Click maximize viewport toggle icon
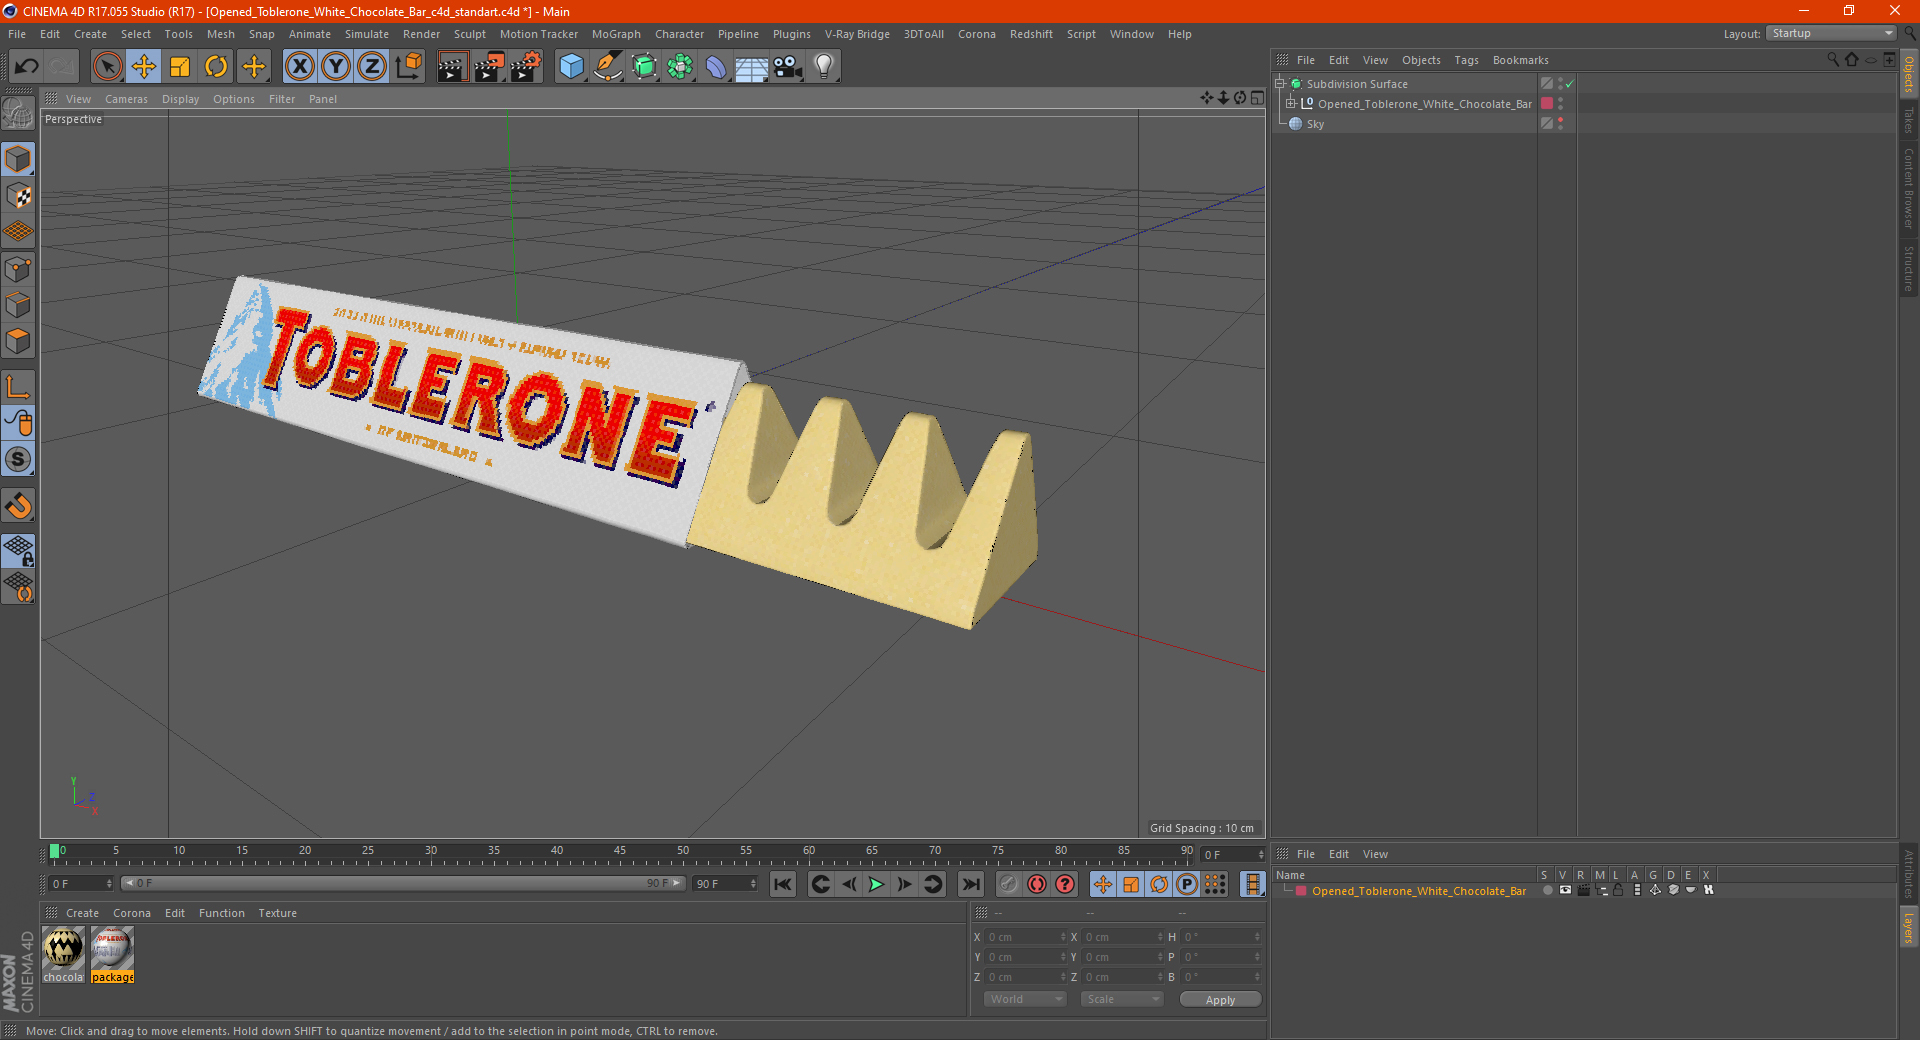 point(1257,98)
